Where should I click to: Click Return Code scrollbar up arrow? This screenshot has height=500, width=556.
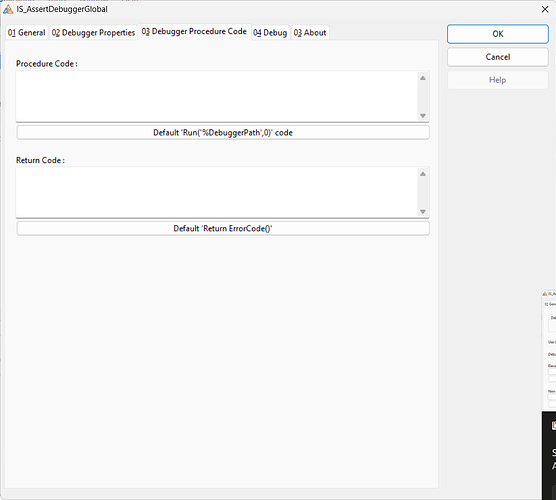pos(423,174)
